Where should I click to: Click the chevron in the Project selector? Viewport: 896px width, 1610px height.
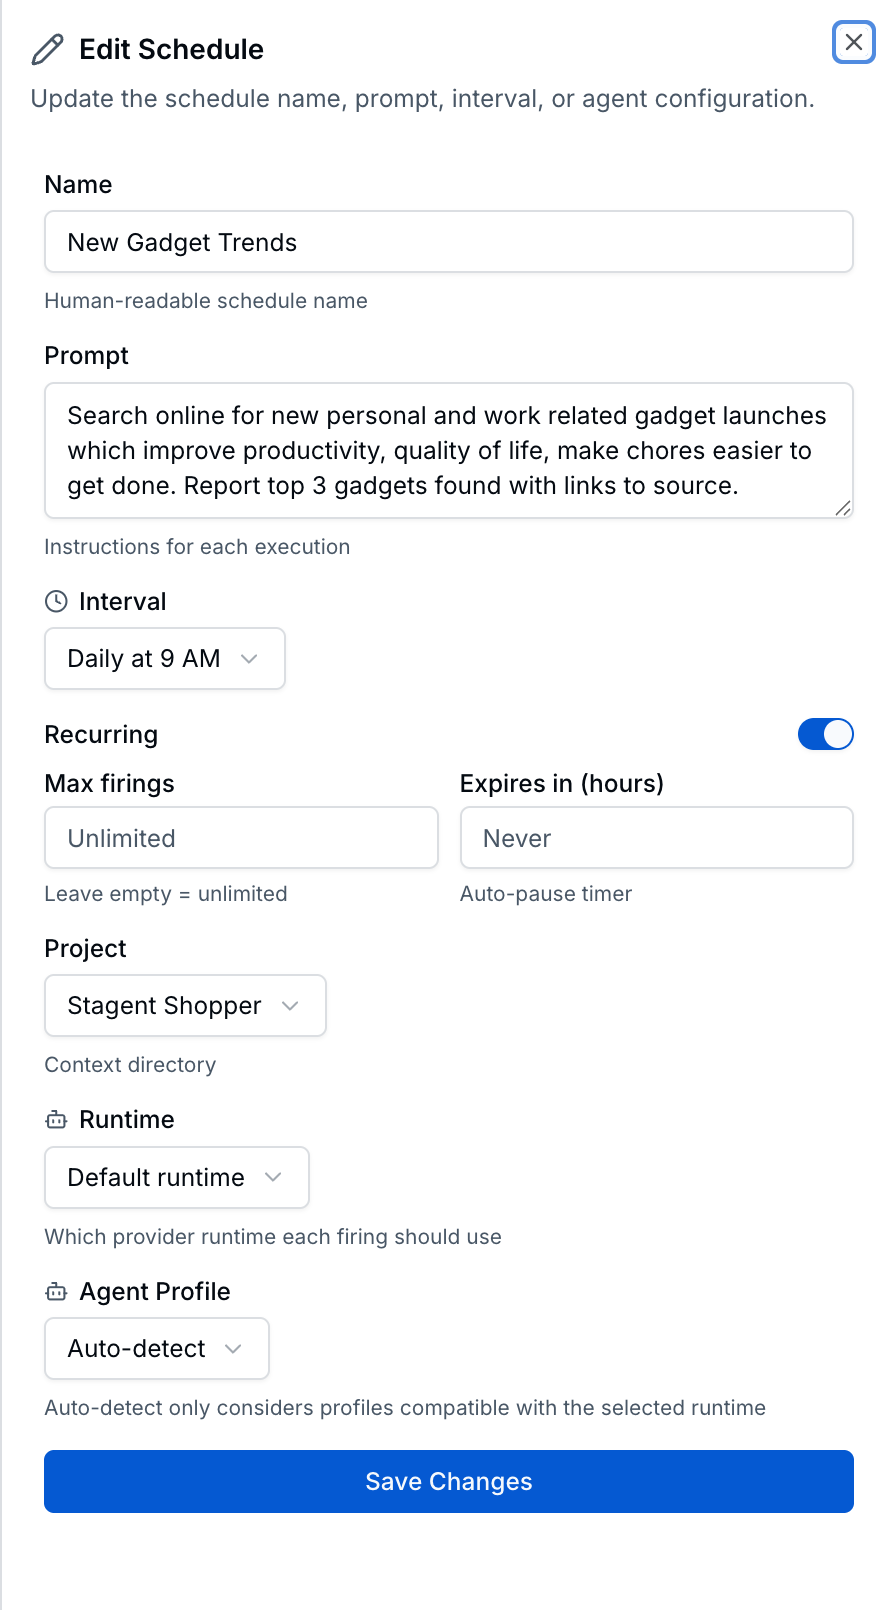click(291, 1005)
